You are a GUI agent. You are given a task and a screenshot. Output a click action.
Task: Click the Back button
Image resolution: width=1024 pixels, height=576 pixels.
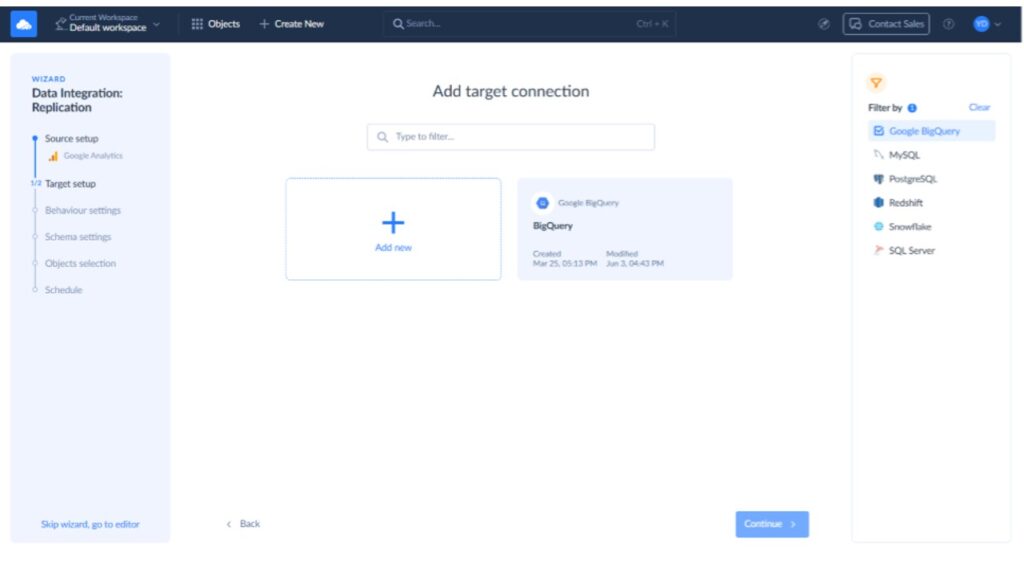click(x=243, y=524)
